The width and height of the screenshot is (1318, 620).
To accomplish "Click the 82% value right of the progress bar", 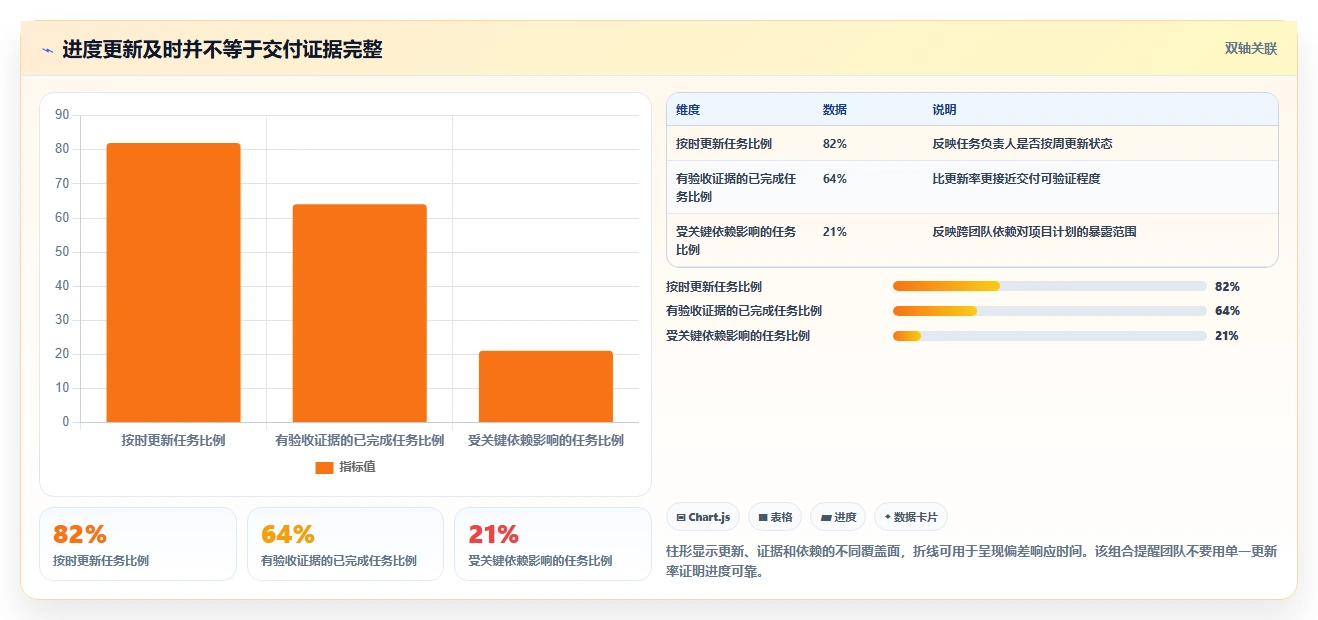I will point(1227,287).
